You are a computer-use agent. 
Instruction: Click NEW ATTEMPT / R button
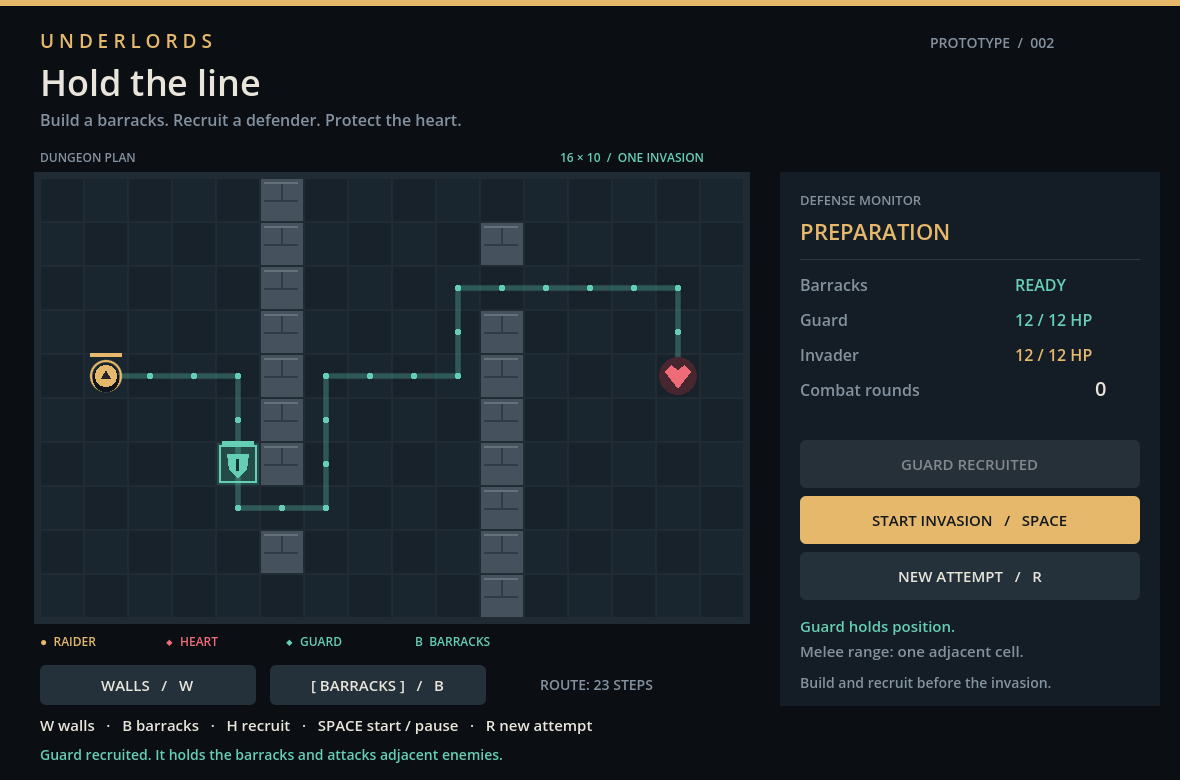[969, 577]
